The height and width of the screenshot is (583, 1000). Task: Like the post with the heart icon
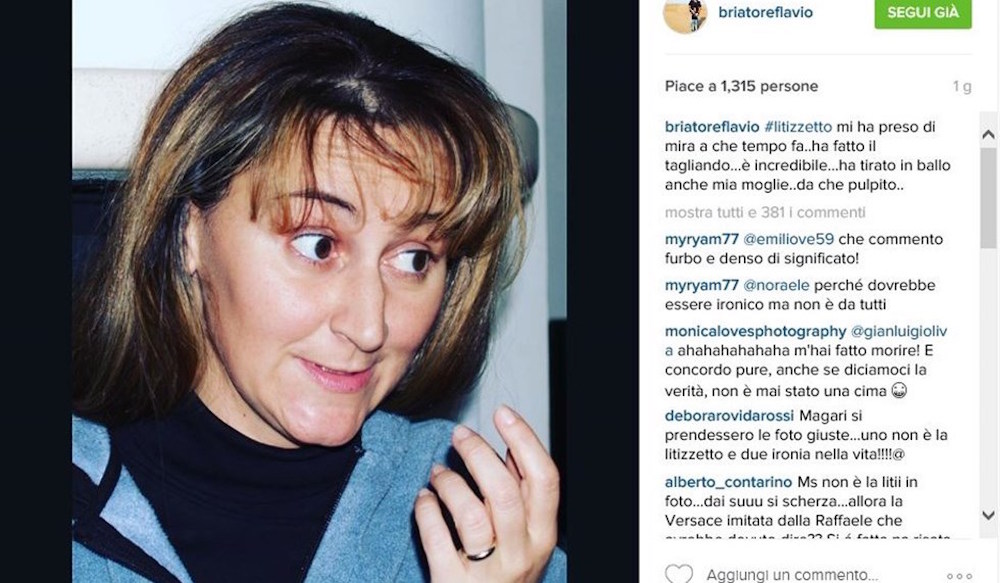[679, 574]
